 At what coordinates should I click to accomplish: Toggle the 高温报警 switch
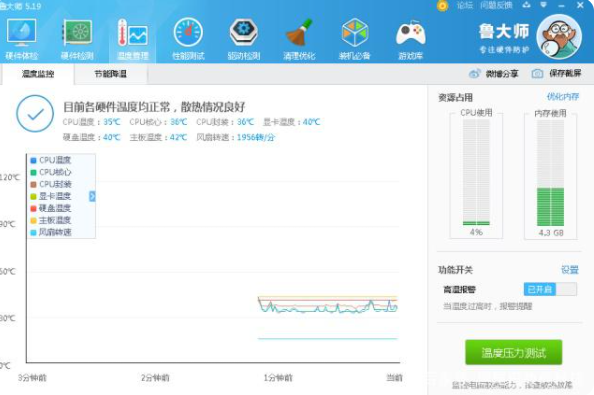coord(550,289)
